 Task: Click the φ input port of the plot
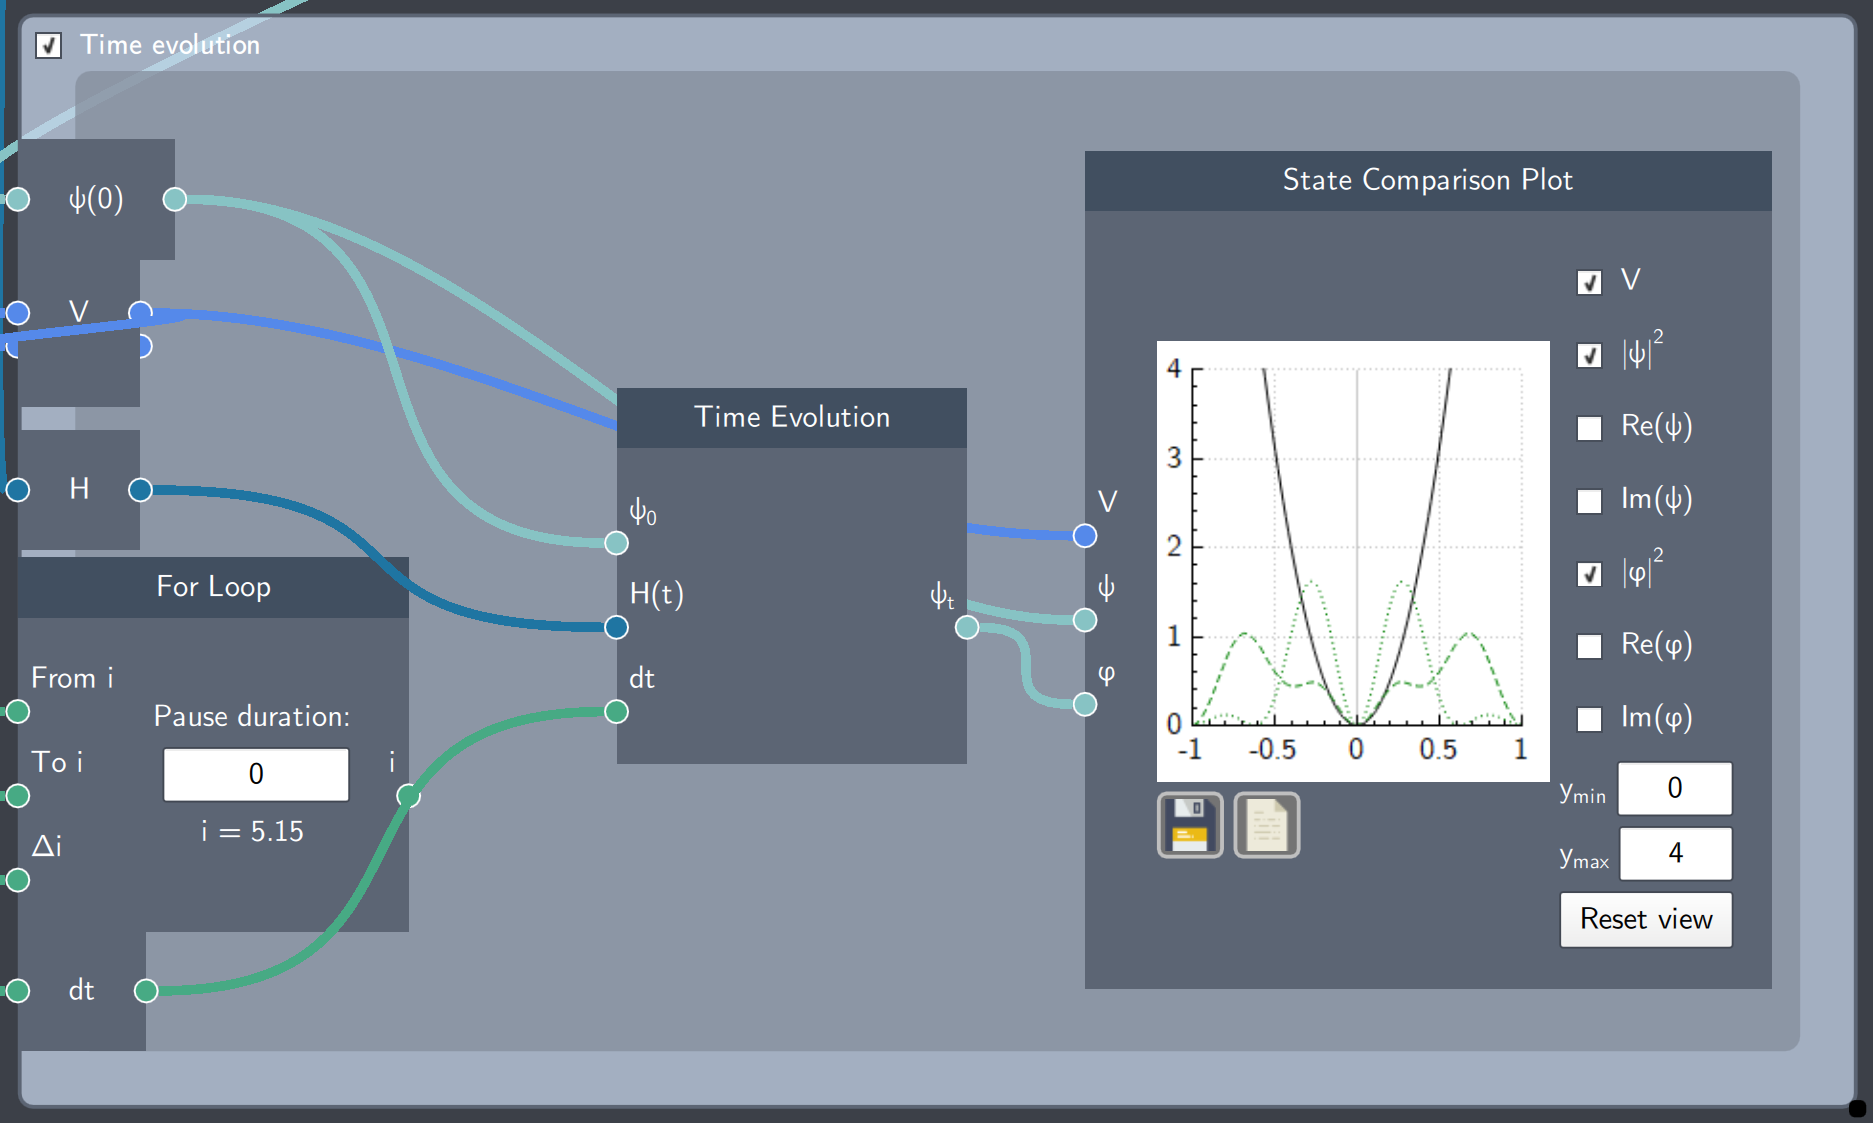click(1085, 704)
